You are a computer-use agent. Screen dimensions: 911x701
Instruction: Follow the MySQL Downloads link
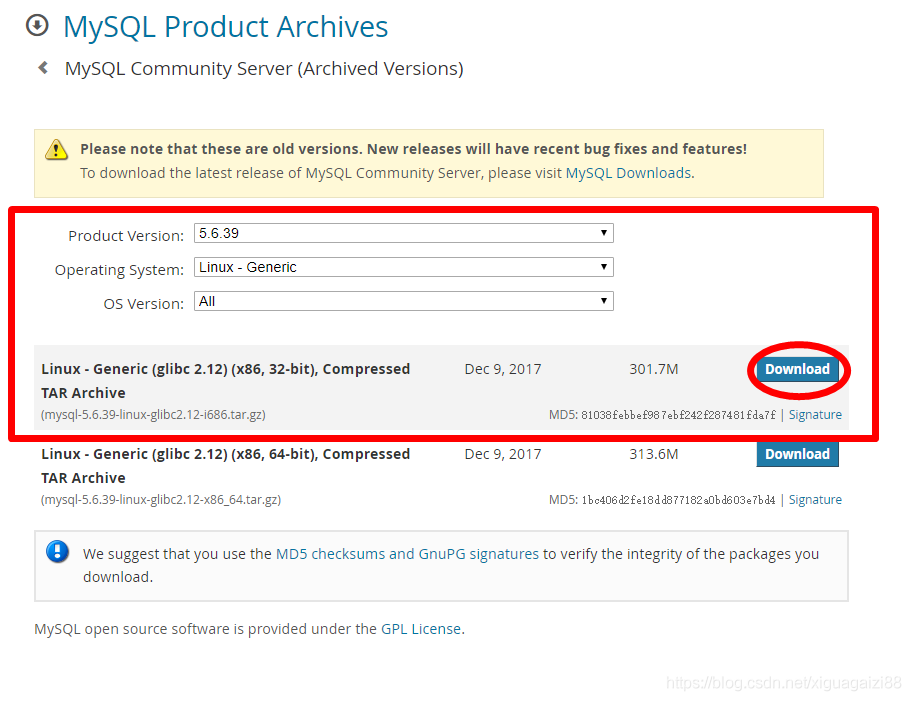(628, 173)
